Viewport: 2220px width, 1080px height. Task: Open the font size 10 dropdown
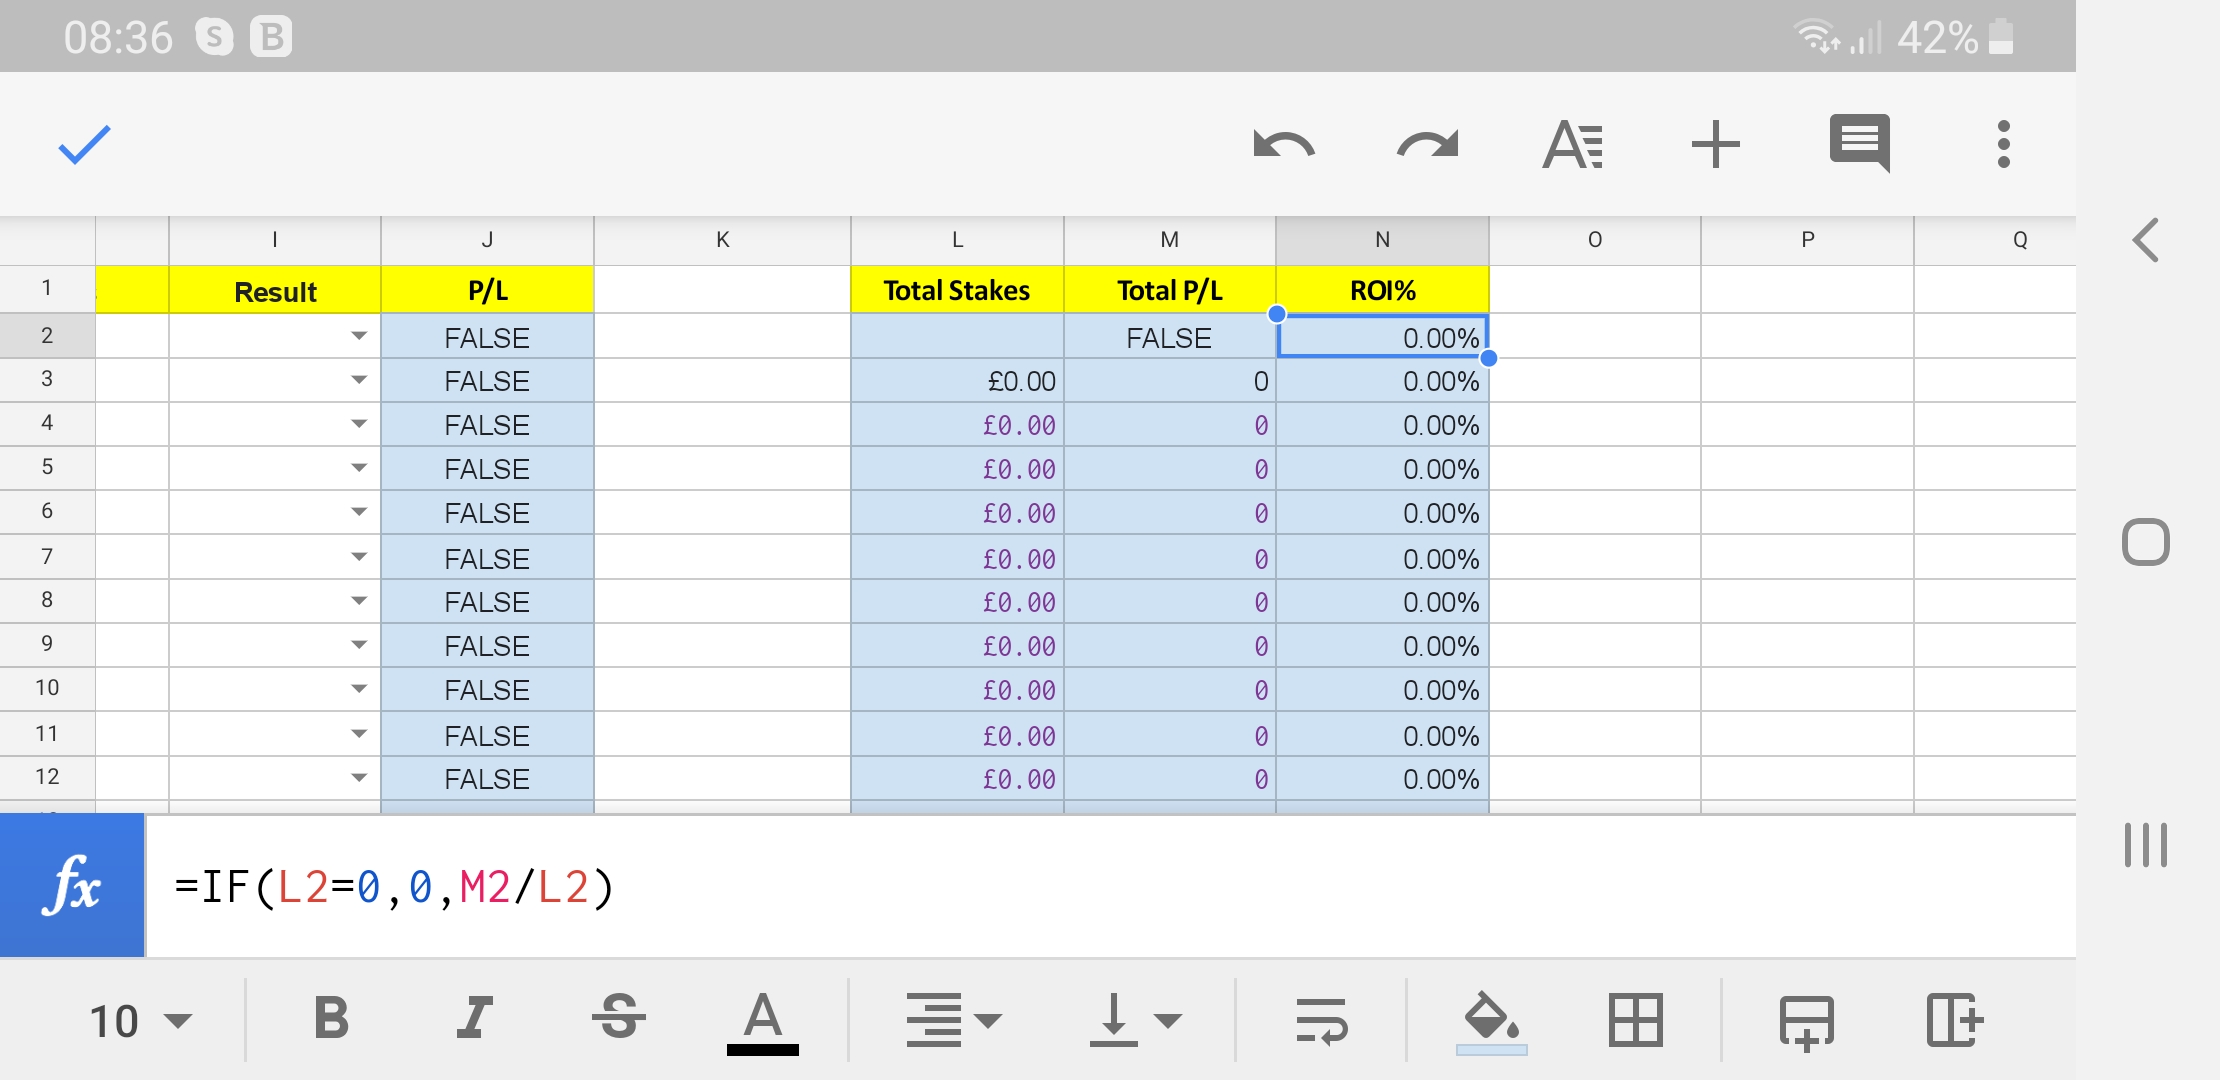pos(140,1021)
